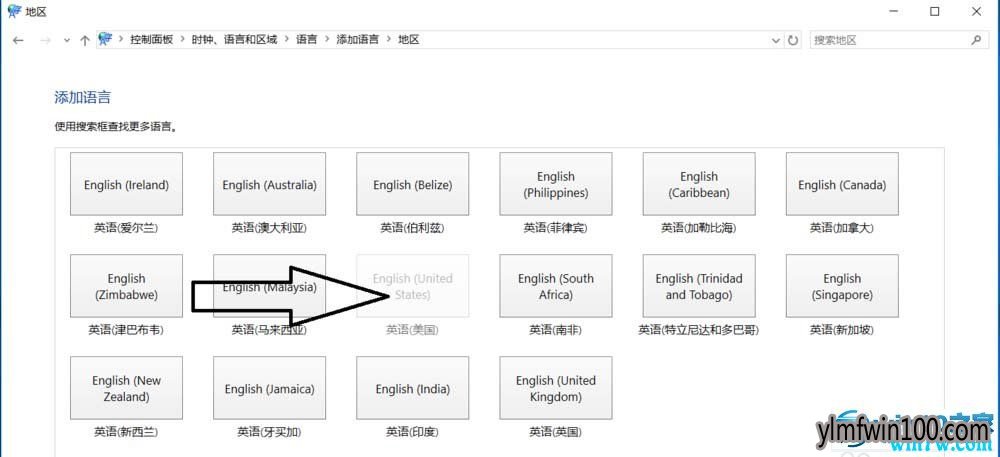This screenshot has width=1000, height=457.
Task: Click the 英语(英国) label
Action: tap(555, 432)
